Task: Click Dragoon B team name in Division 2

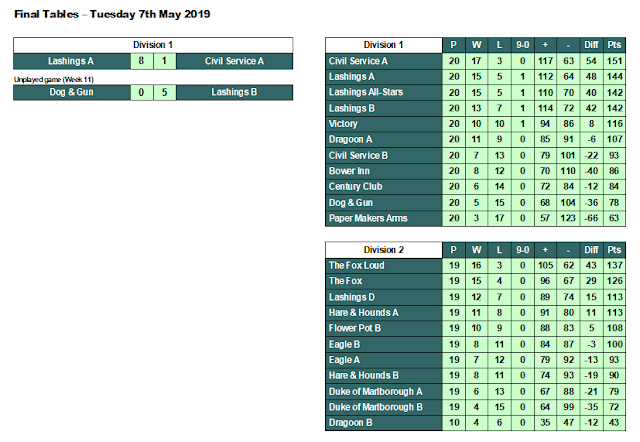Action: click(384, 424)
